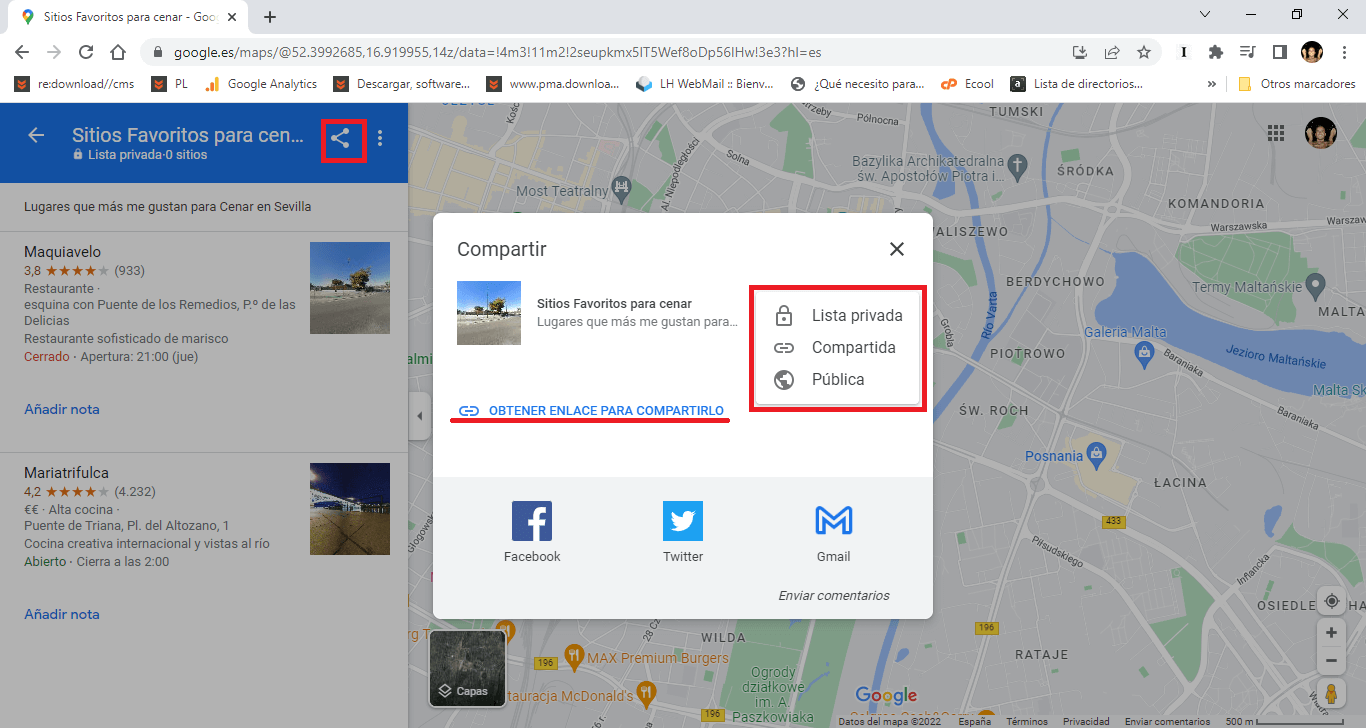Open Lista de directorios bookmark
Screen dimensions: 1366x728
pos(1076,84)
